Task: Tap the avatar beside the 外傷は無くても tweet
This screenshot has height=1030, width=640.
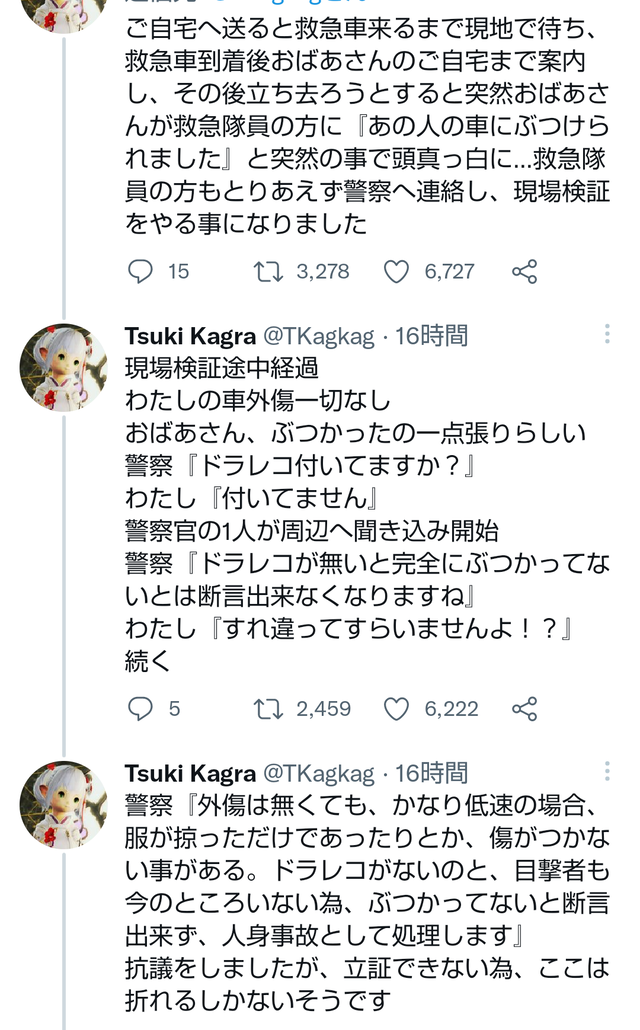Action: tap(63, 805)
